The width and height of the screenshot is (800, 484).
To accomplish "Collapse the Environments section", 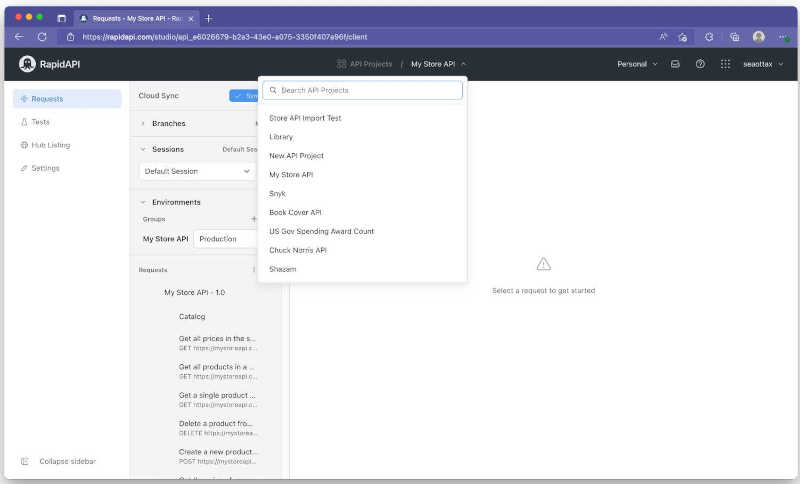I will (x=144, y=202).
